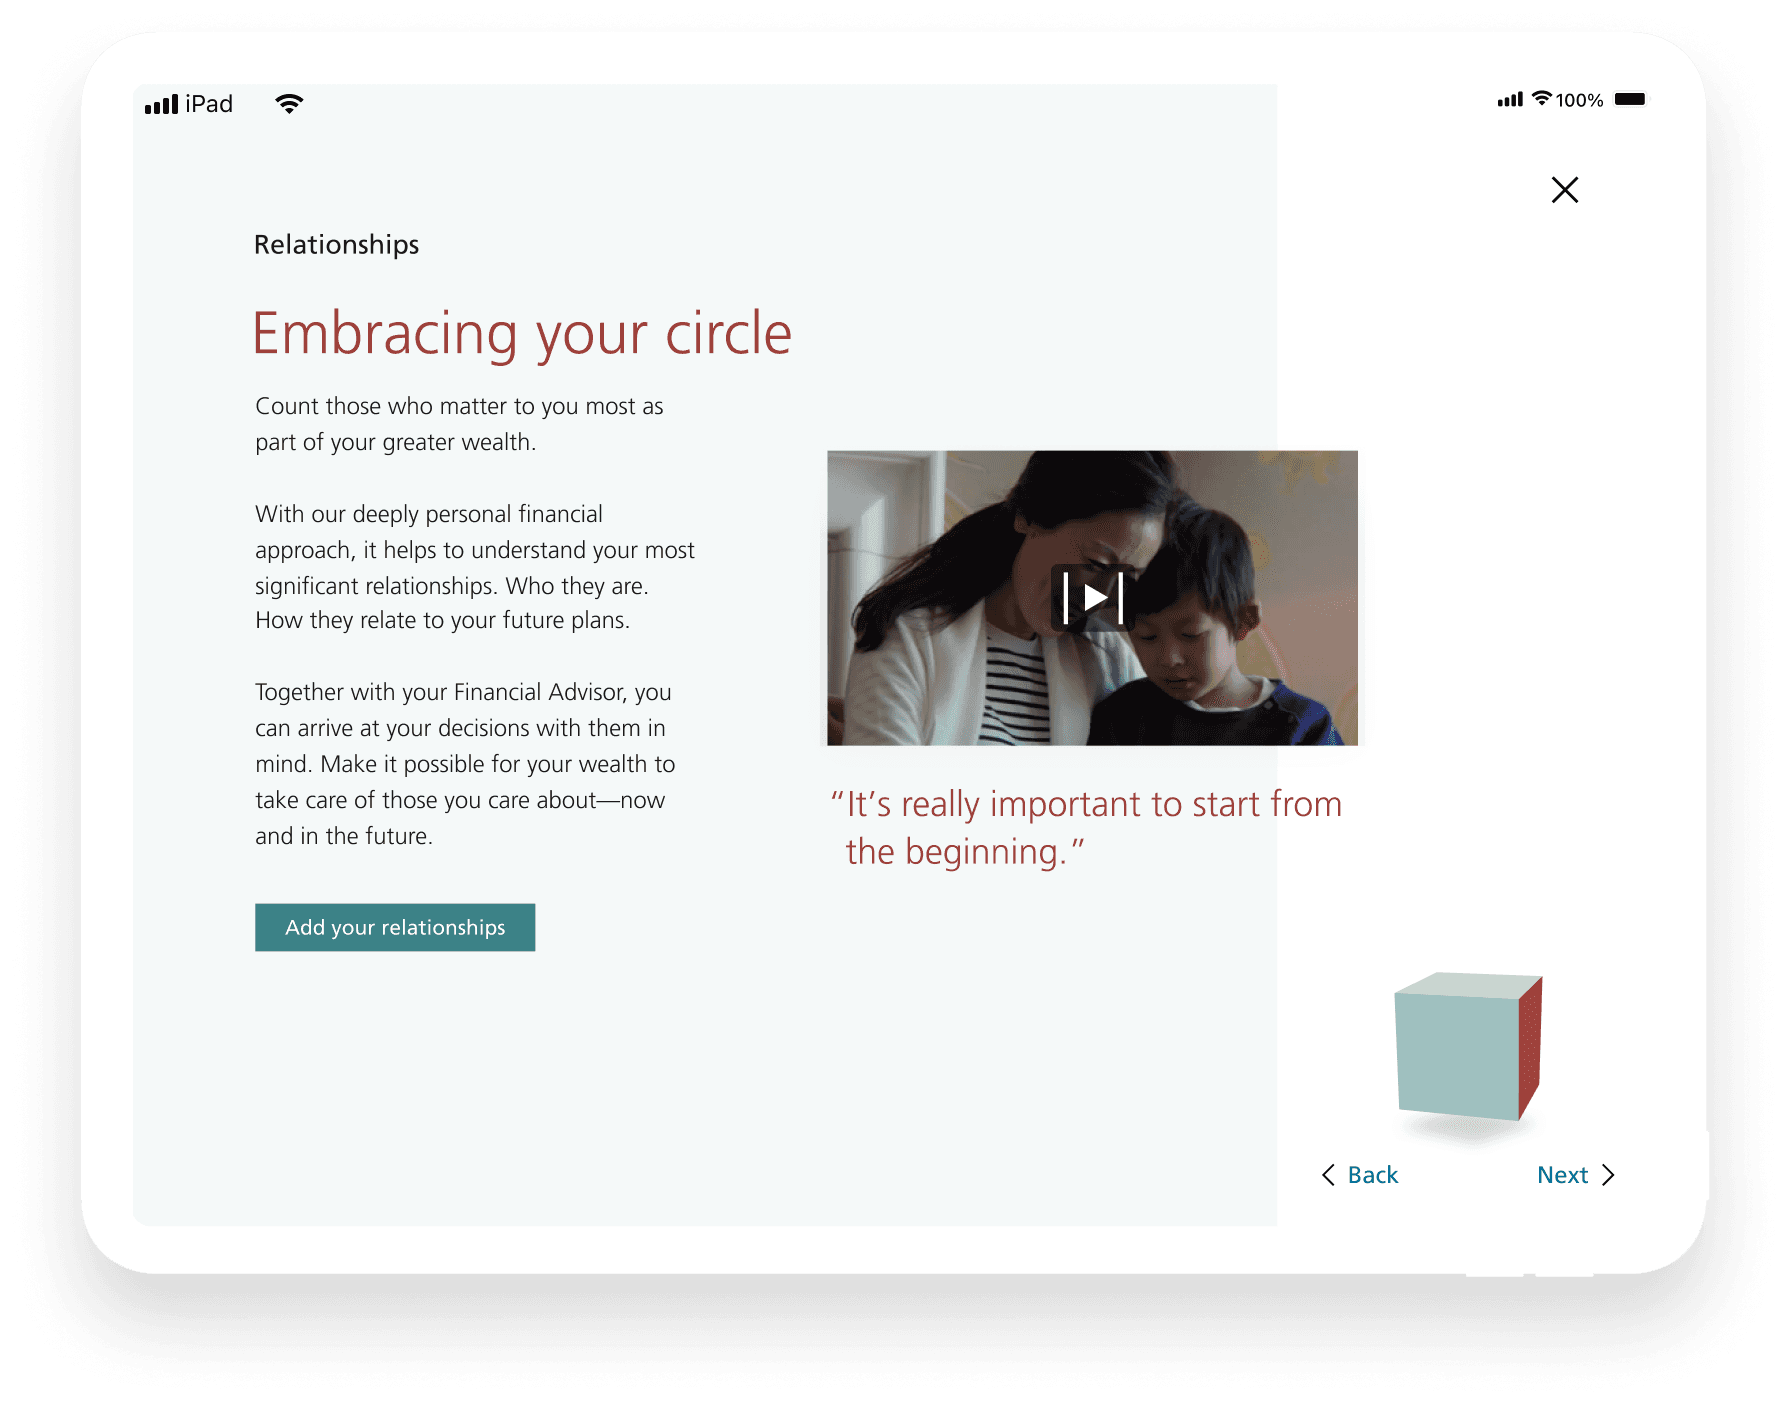The width and height of the screenshot is (1791, 1406).
Task: Tap the battery icon in status bar
Action: pos(1630,99)
